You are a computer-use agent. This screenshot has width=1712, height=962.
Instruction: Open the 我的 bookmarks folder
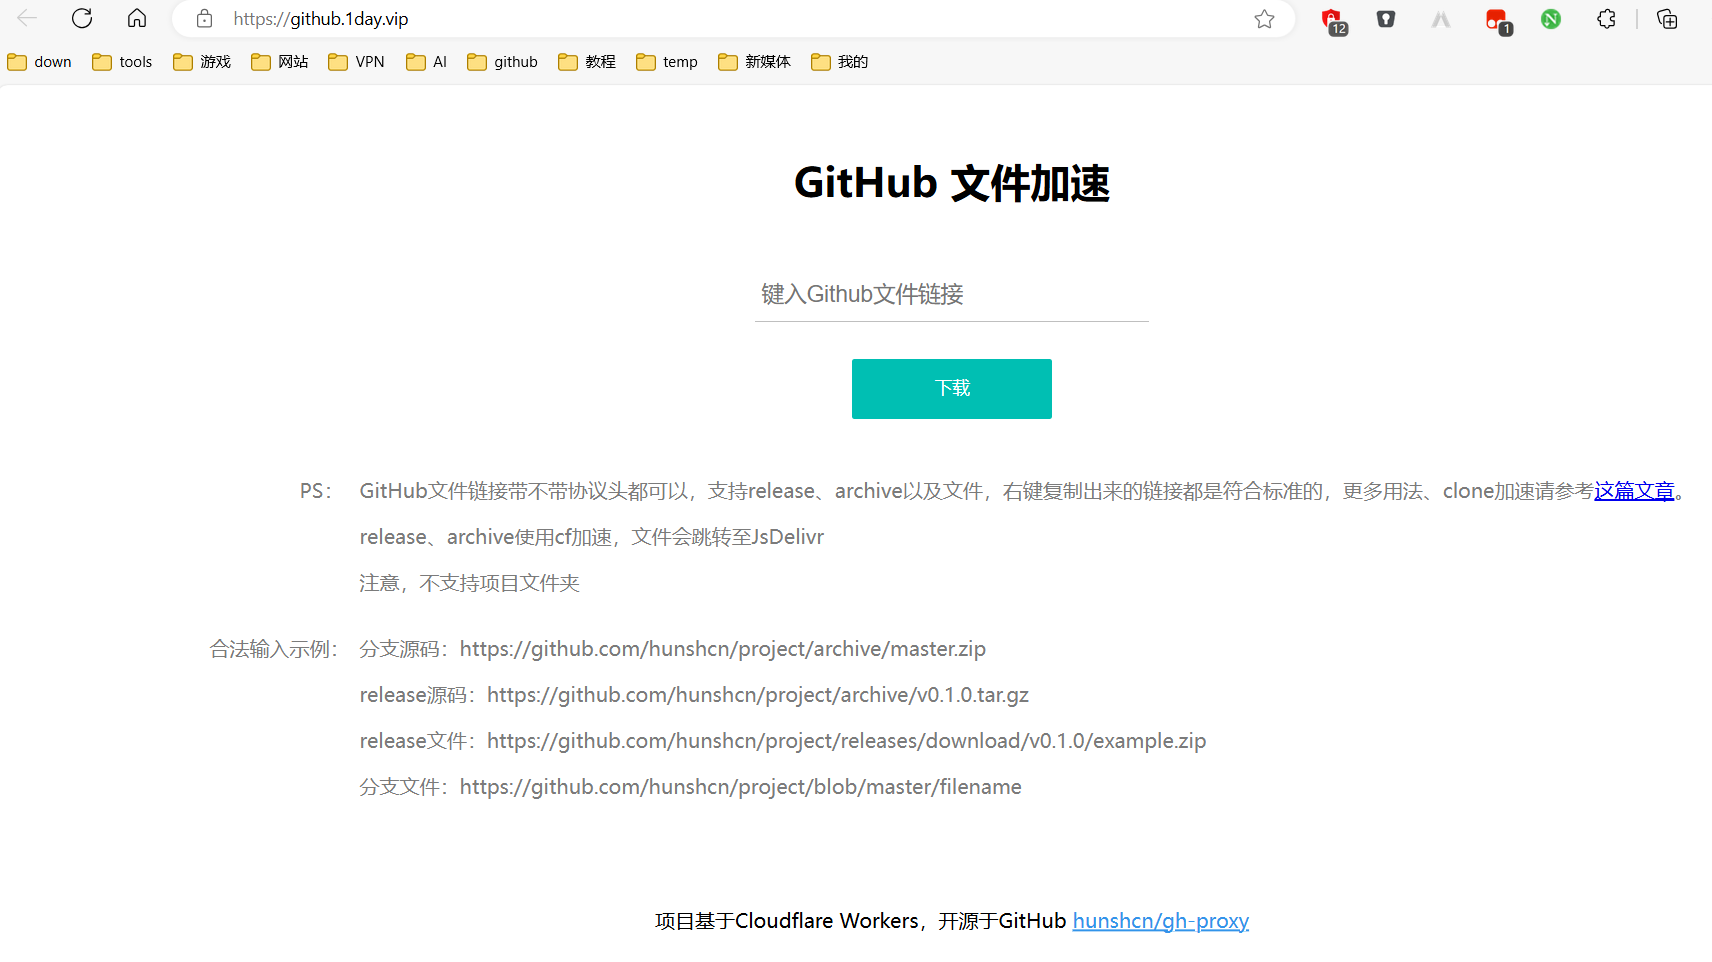coord(840,62)
